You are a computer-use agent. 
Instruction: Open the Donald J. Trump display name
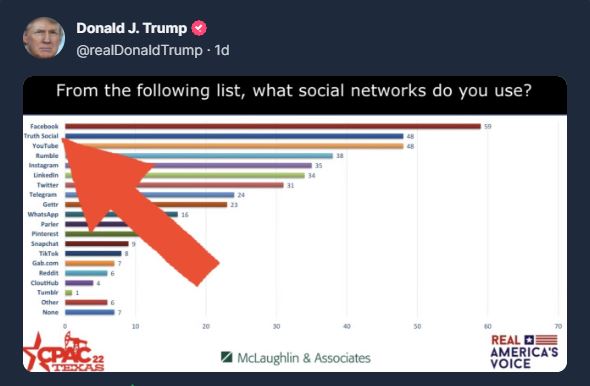(x=132, y=28)
